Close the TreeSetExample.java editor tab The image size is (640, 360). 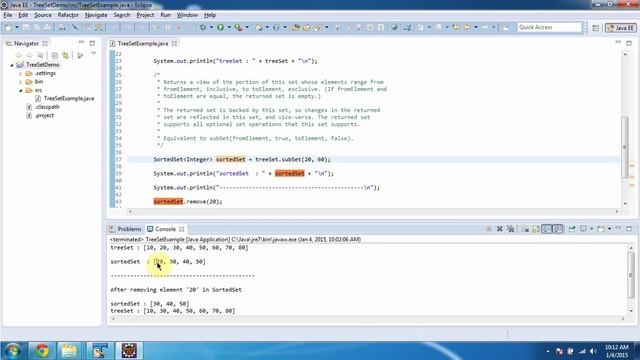pyautogui.click(x=174, y=43)
